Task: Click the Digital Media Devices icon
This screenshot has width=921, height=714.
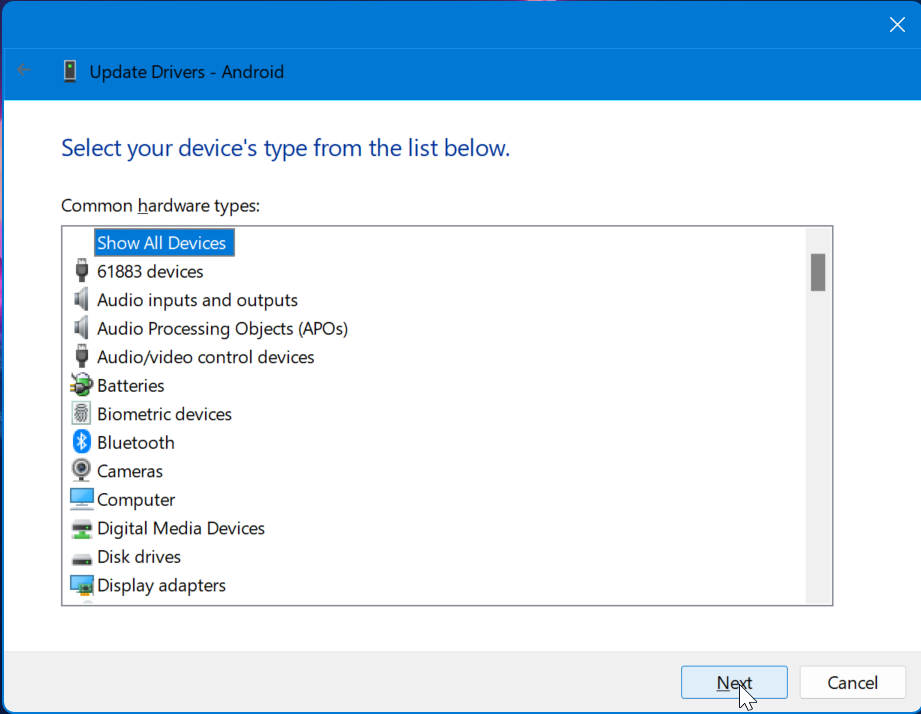Action: tap(81, 528)
